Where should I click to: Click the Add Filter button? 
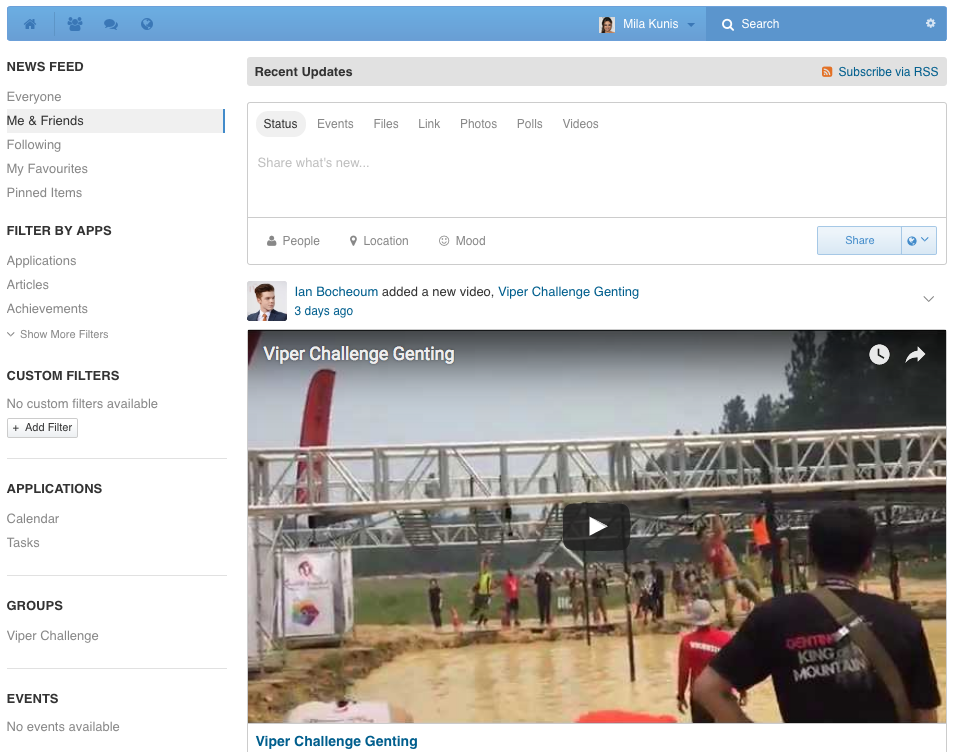click(x=42, y=427)
